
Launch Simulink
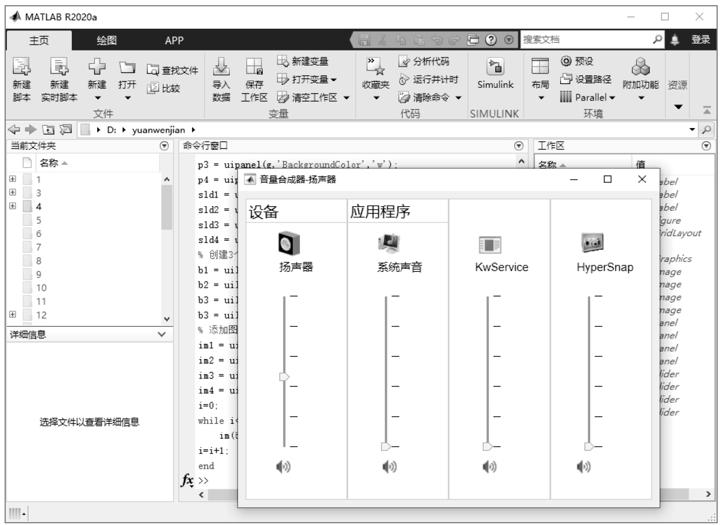click(495, 73)
